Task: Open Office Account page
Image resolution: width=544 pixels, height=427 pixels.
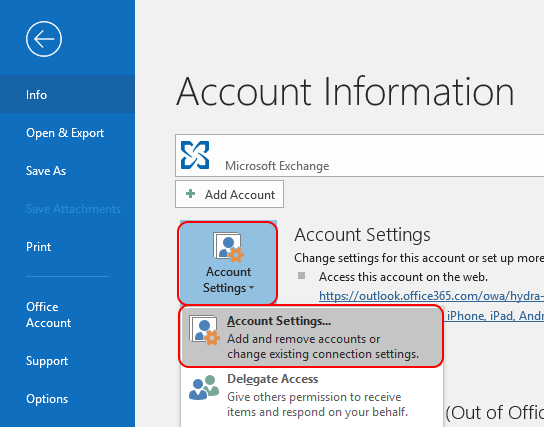Action: [48, 315]
